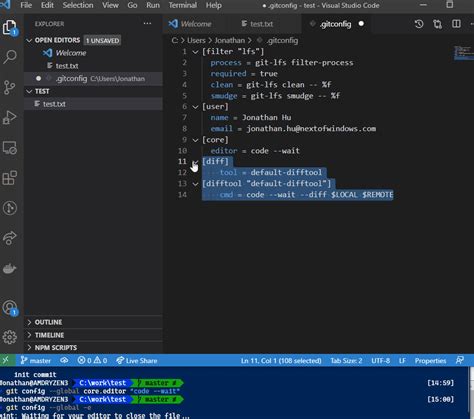Open the Extensions view

(x=10, y=178)
